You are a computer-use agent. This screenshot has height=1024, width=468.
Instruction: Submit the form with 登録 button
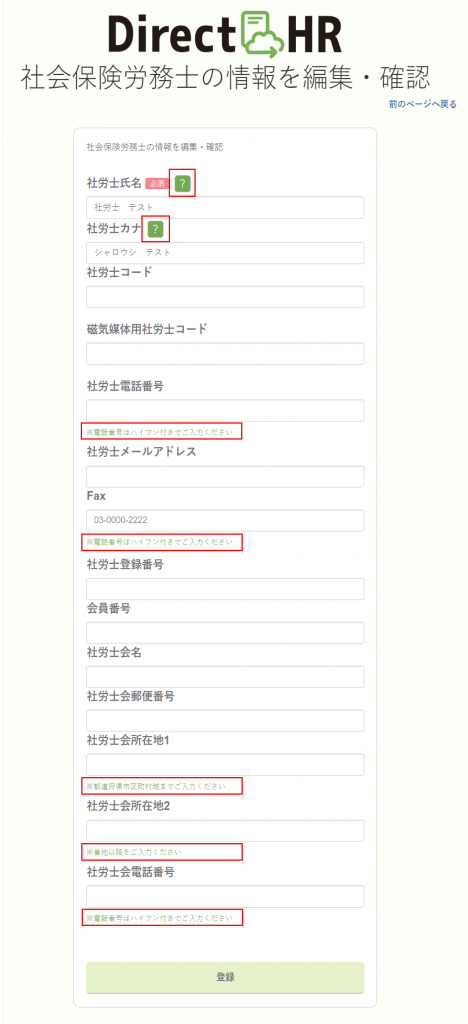click(x=225, y=978)
